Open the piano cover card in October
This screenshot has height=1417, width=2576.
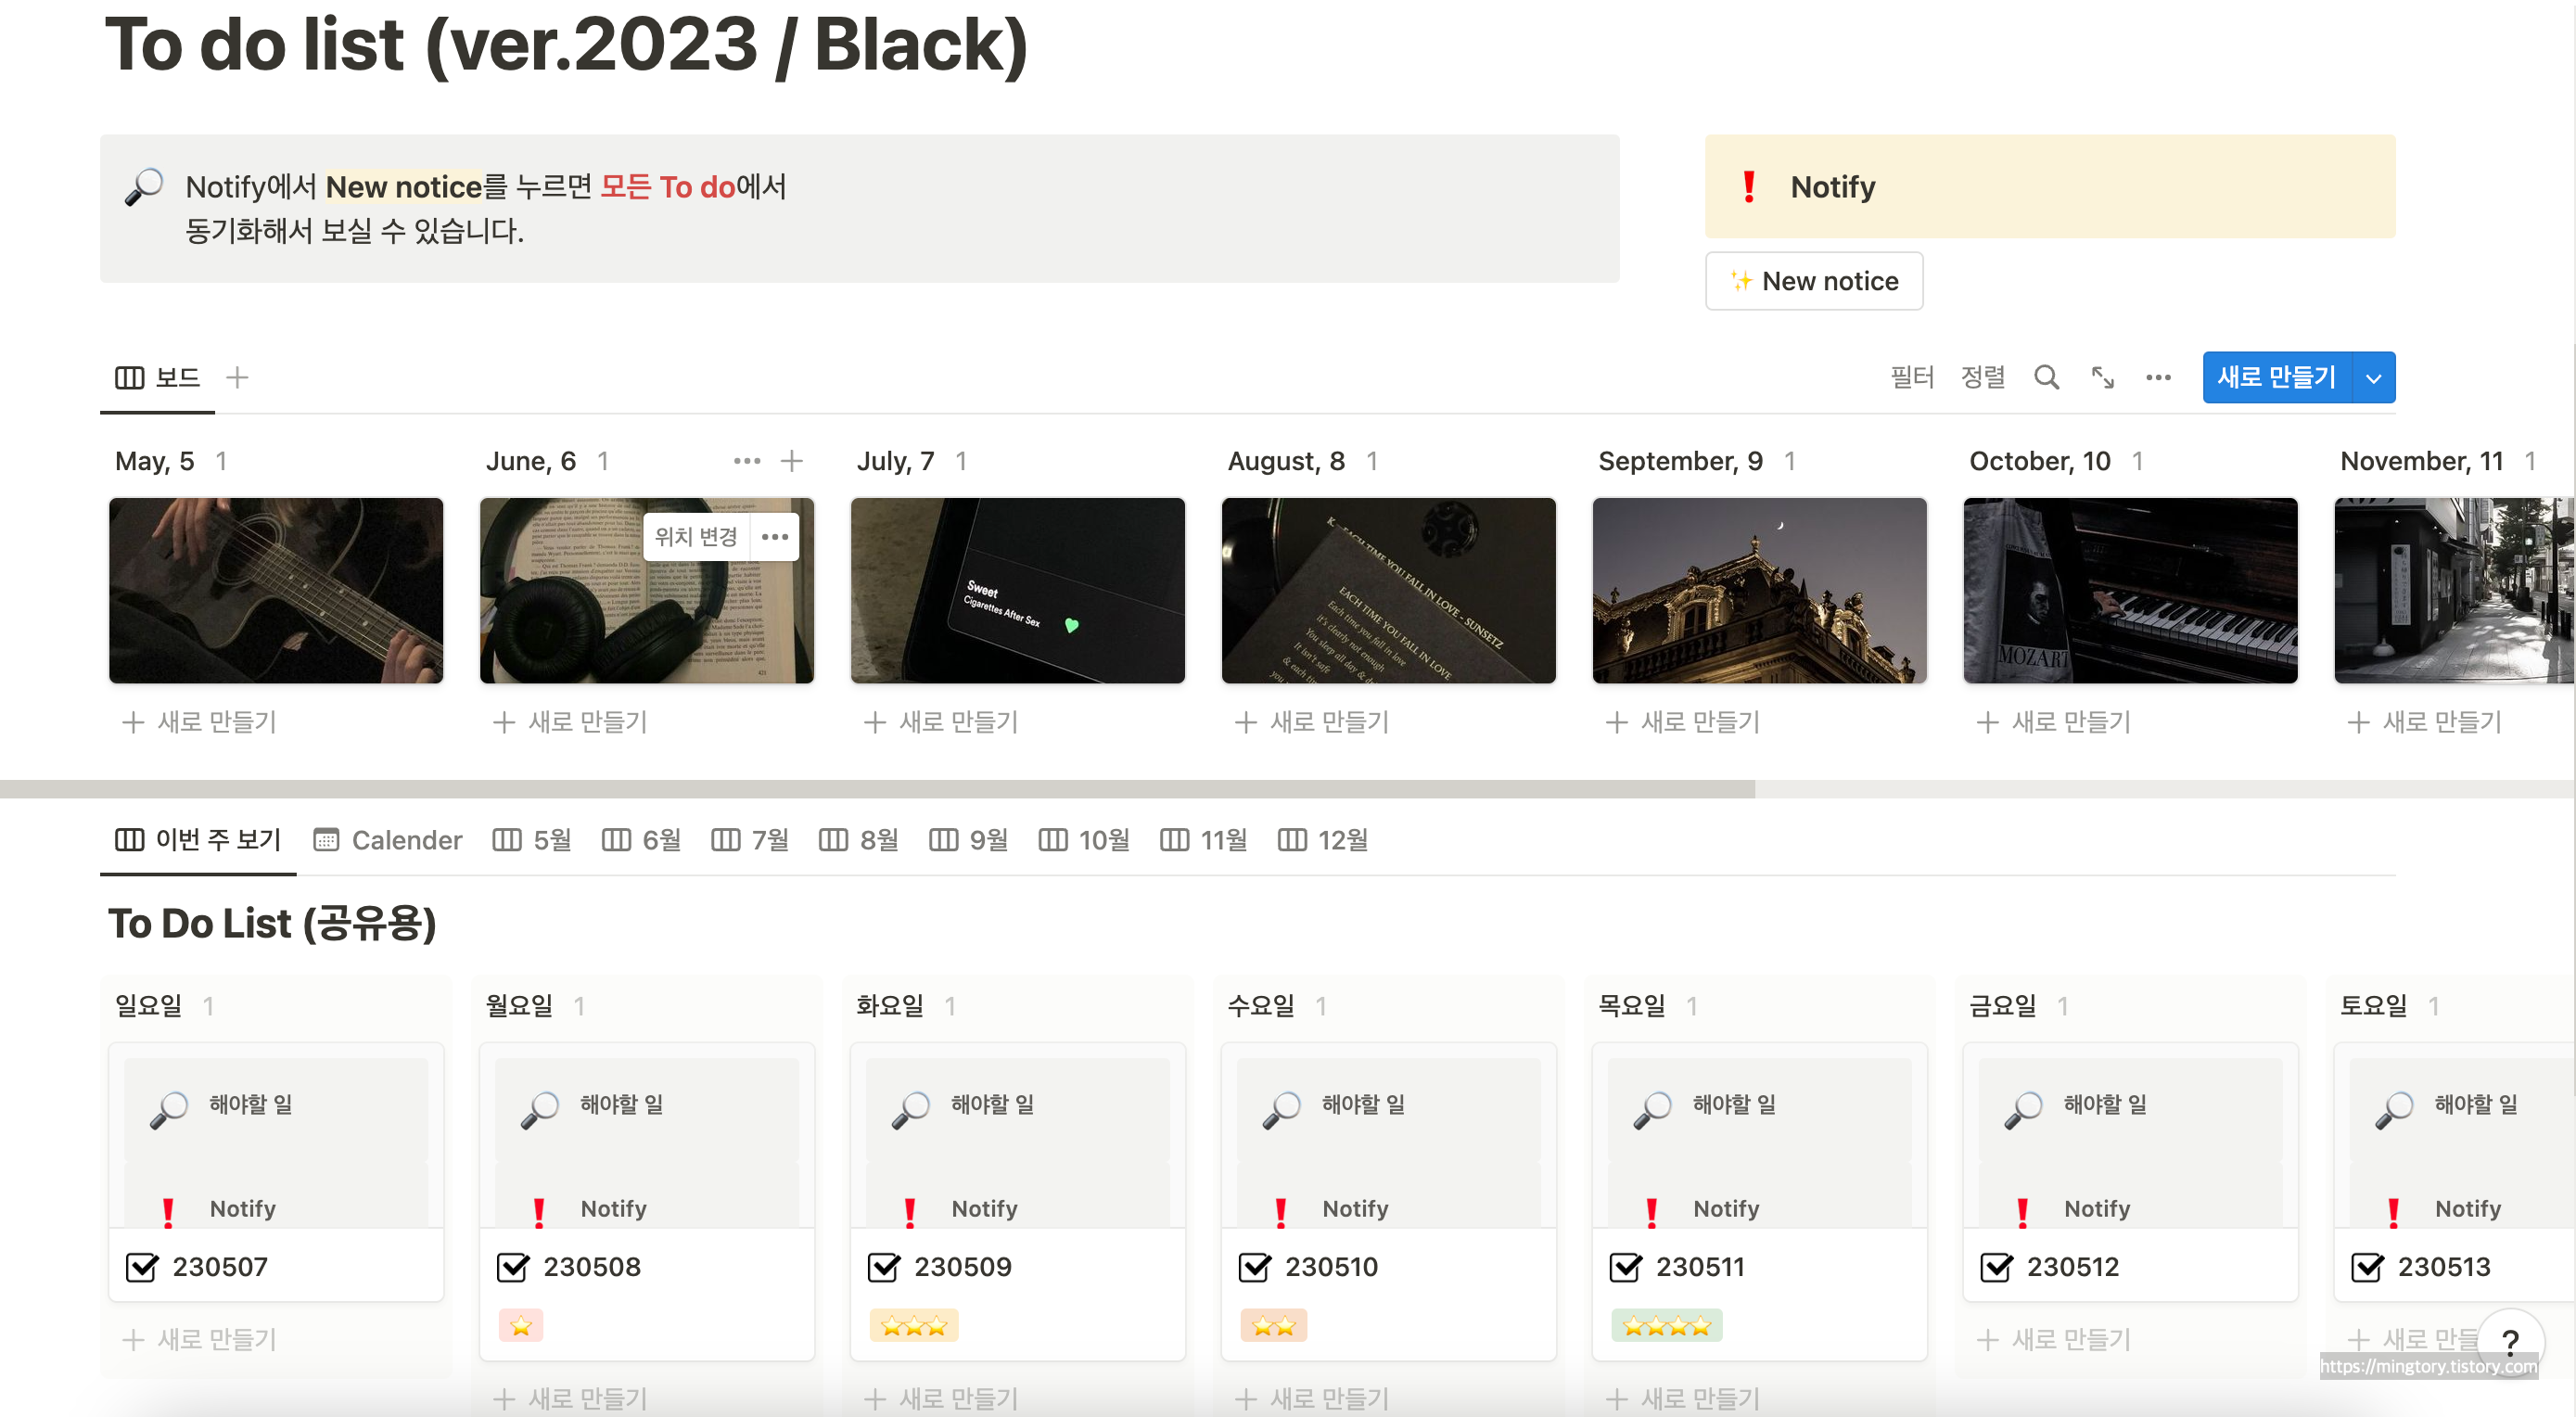(x=2129, y=590)
